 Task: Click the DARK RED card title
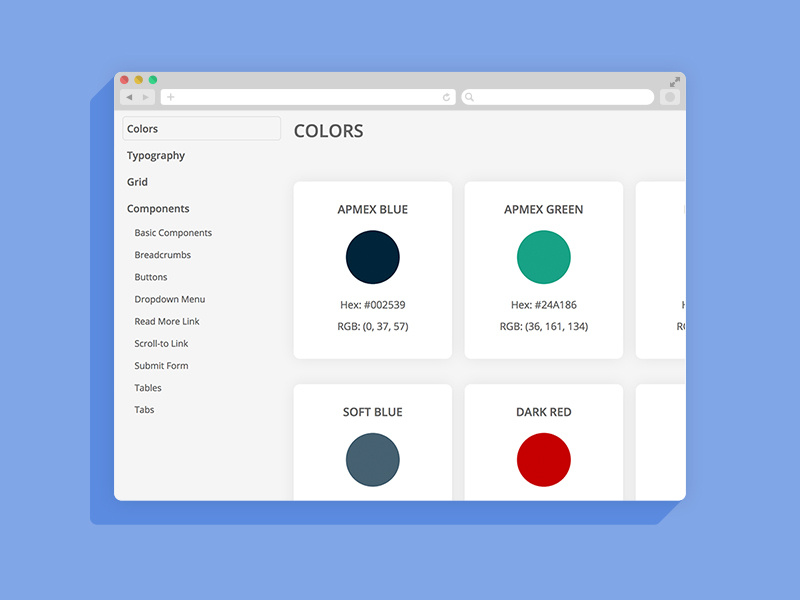[x=544, y=412]
